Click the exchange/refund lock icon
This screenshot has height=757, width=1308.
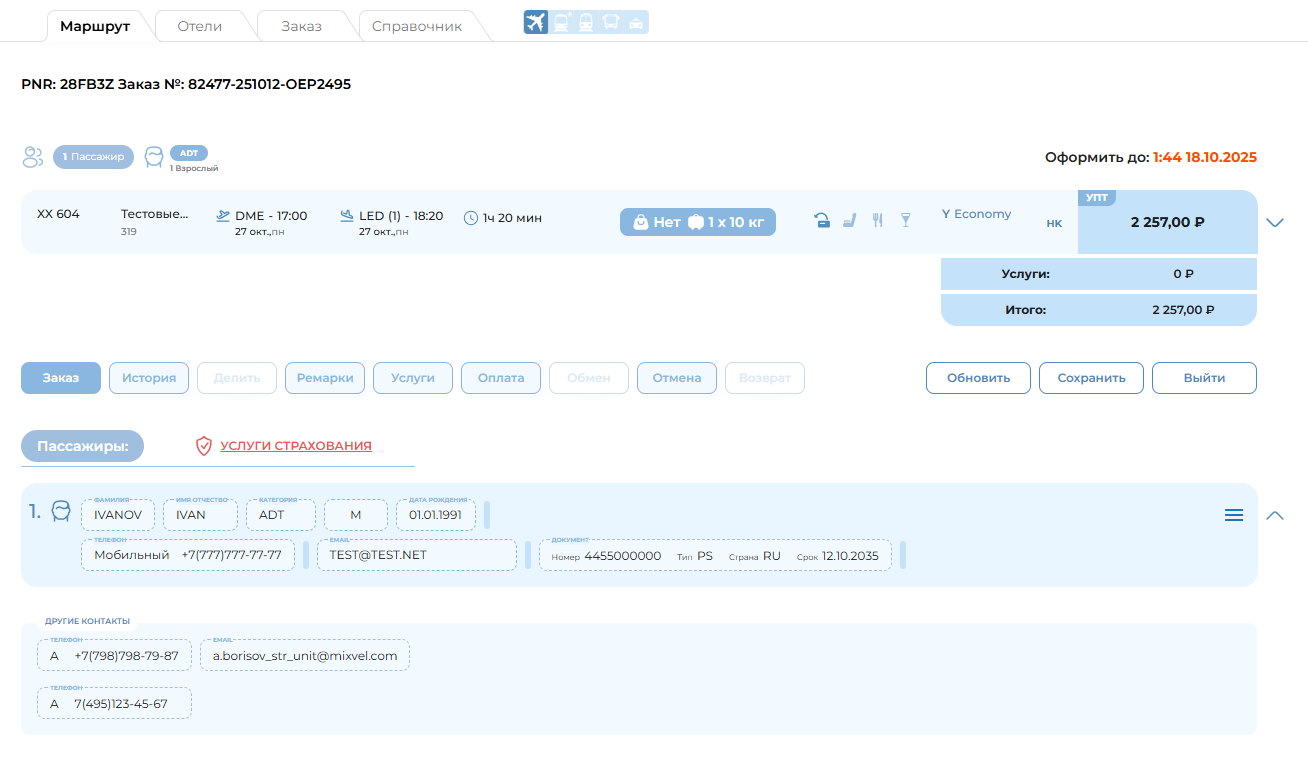(821, 221)
